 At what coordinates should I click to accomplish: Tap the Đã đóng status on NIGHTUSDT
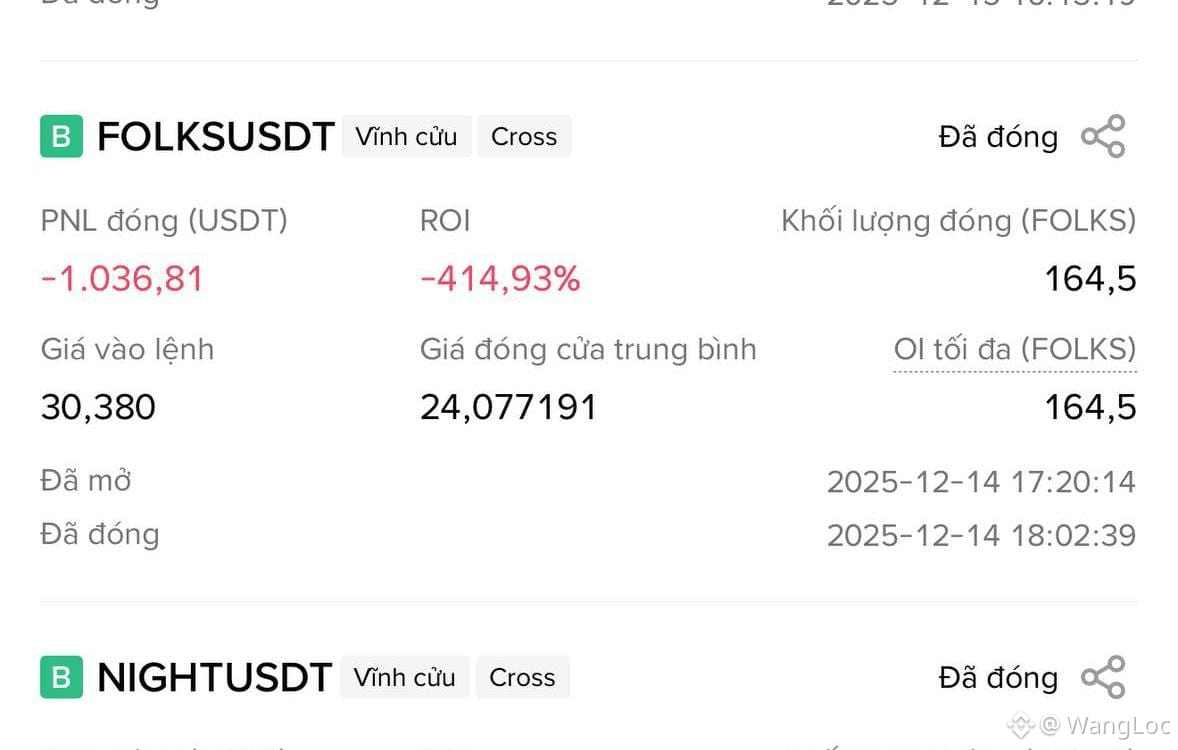click(998, 677)
